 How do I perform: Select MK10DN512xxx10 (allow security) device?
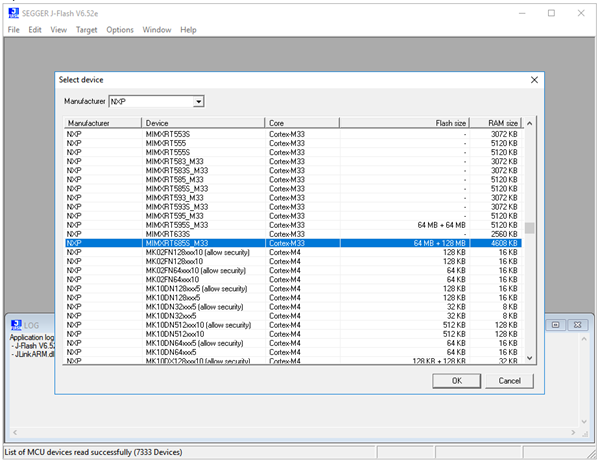[293, 325]
